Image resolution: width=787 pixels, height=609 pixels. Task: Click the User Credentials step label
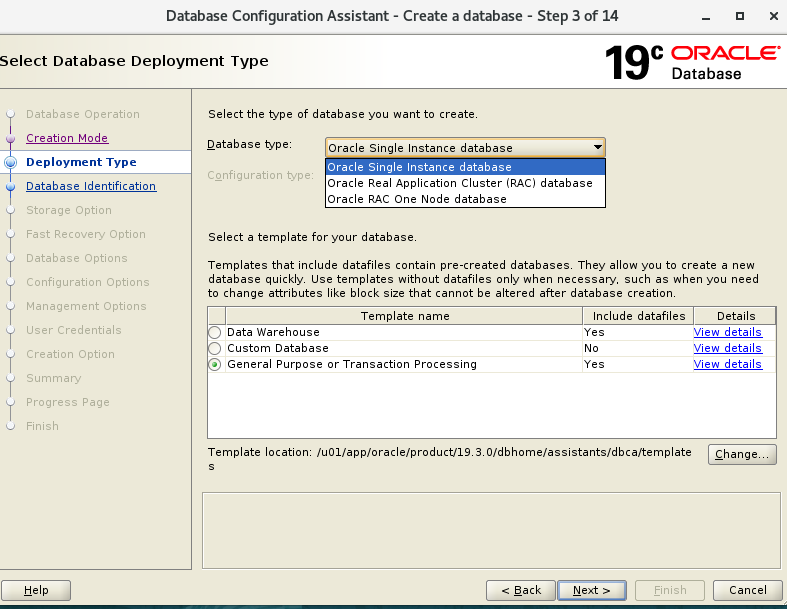click(74, 330)
